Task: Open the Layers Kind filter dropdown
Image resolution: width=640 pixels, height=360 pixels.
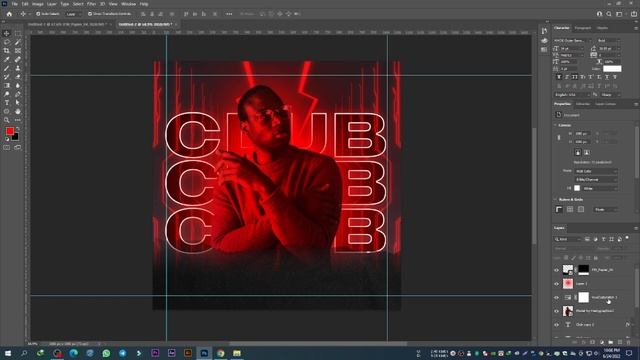Action: click(x=568, y=239)
